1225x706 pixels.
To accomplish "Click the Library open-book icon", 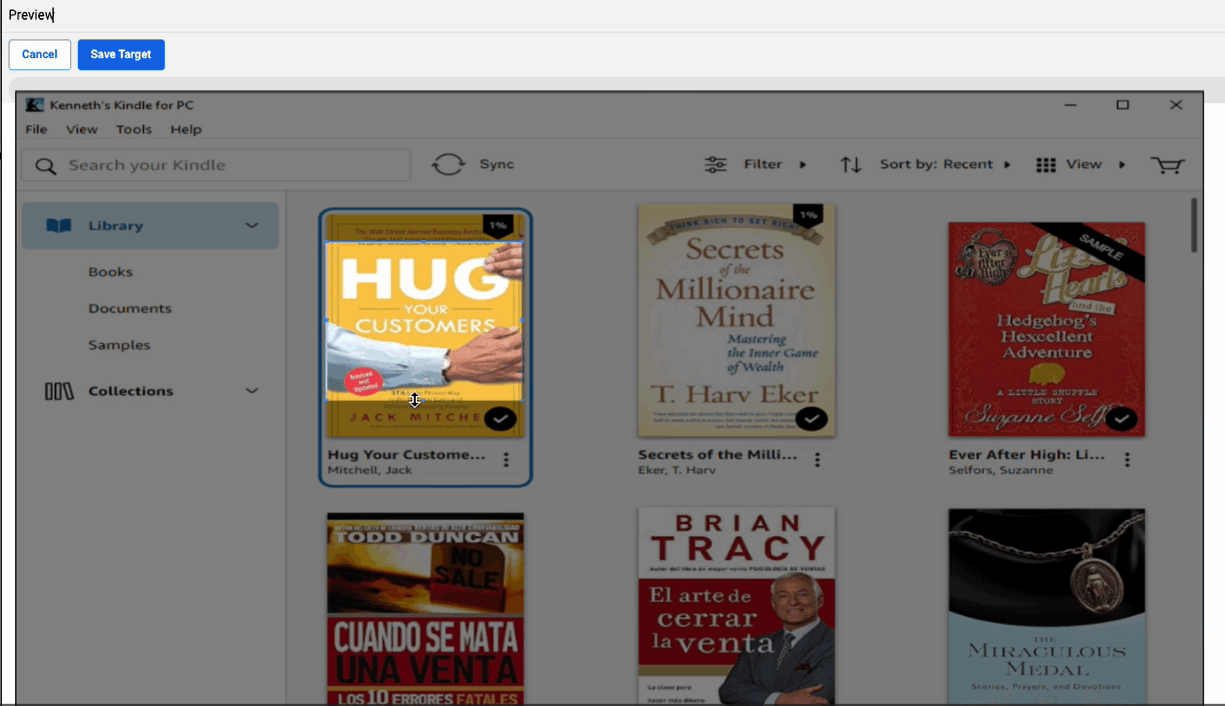I will (59, 226).
